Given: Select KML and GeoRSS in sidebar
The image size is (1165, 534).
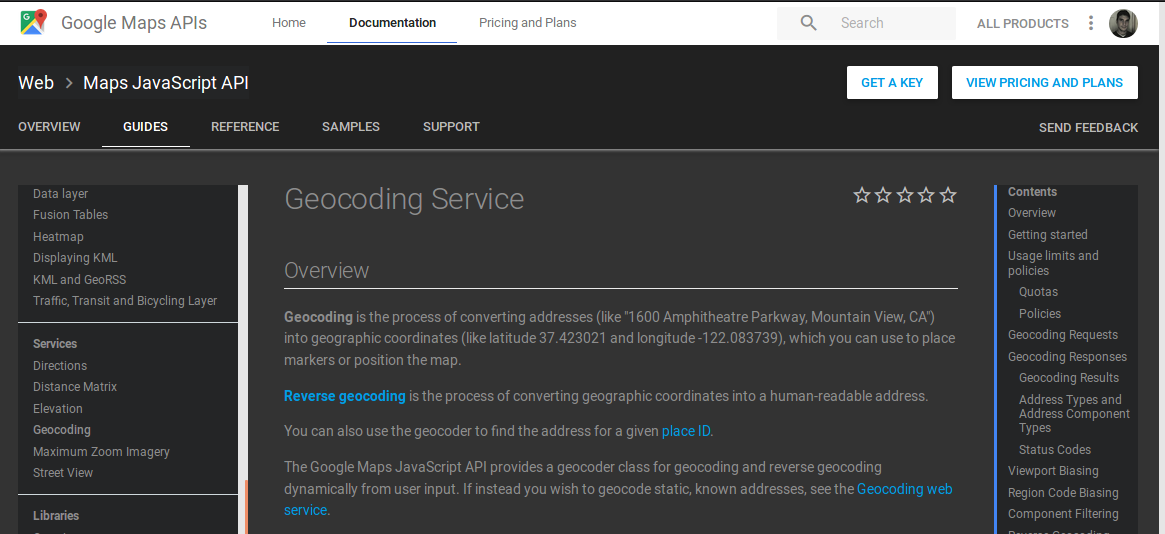Looking at the screenshot, I should click(x=79, y=280).
